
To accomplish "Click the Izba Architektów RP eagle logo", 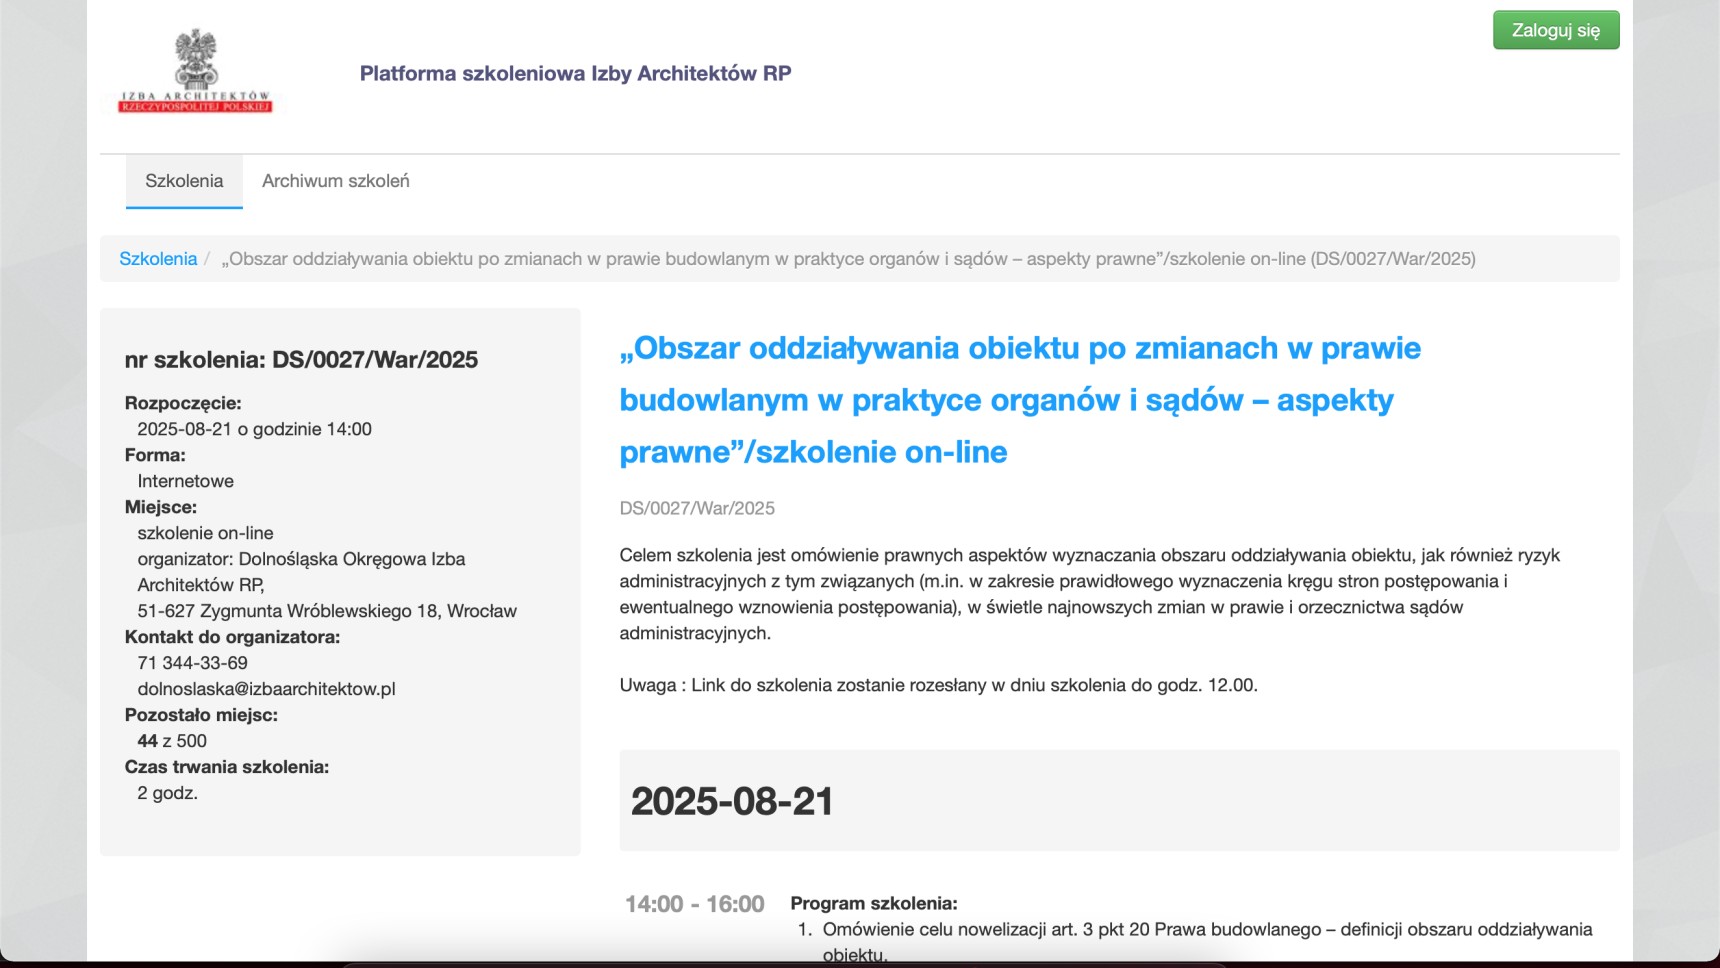I will [x=196, y=71].
